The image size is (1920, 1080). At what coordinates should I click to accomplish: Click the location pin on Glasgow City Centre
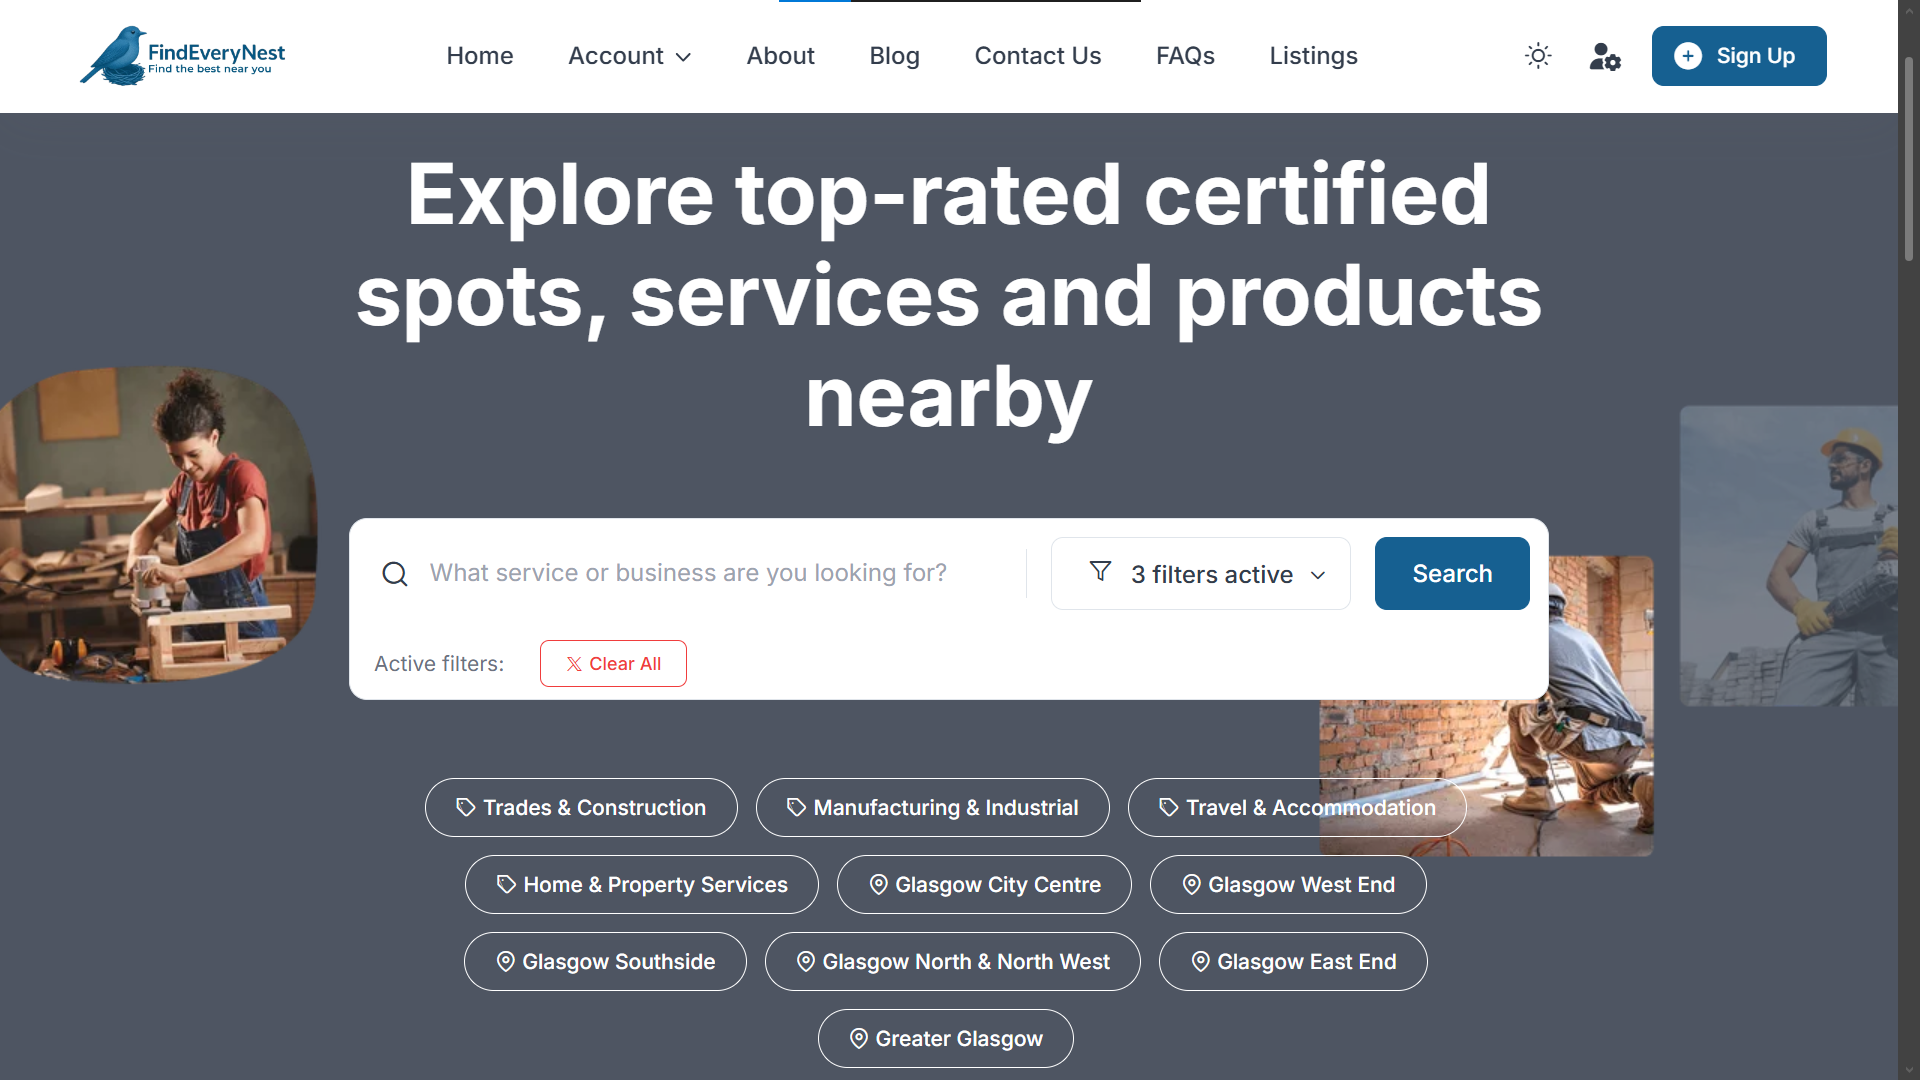coord(879,885)
